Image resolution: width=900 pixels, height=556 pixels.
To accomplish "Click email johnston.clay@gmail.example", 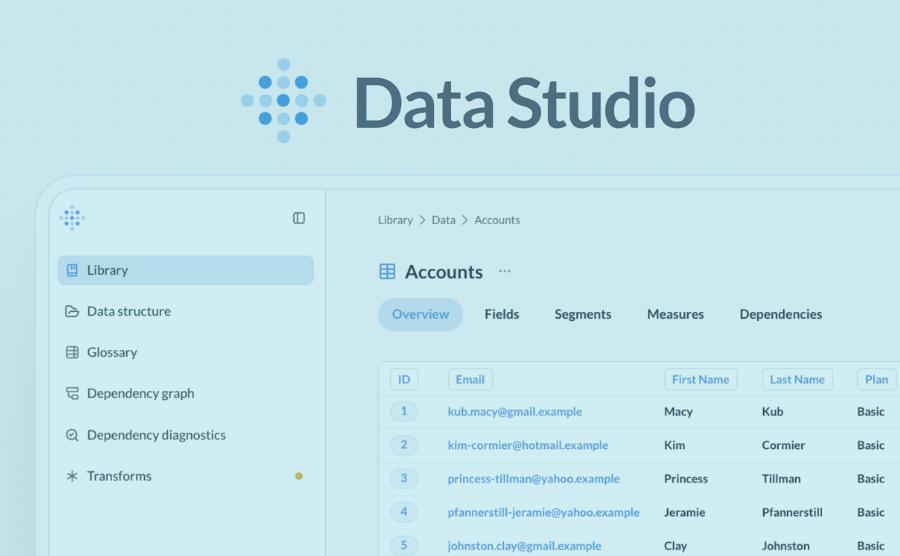I will click(x=525, y=546).
